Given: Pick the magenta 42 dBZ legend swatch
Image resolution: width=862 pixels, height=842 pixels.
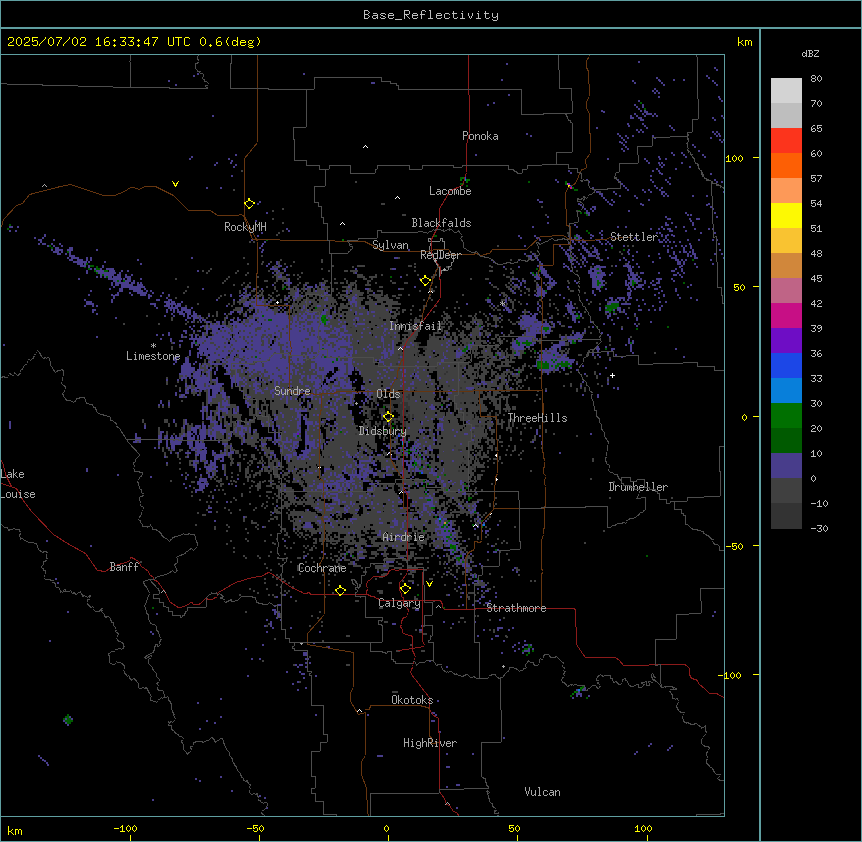Looking at the screenshot, I should [x=786, y=315].
